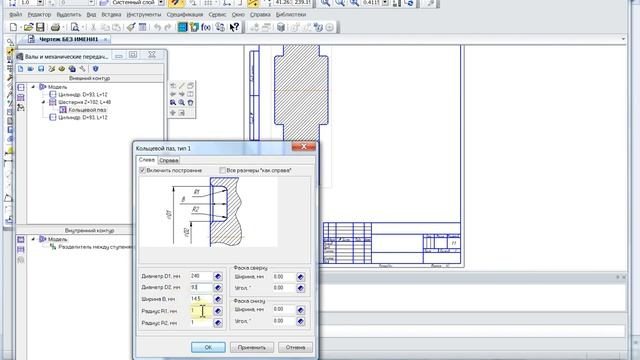The height and width of the screenshot is (360, 640).
Task: Open the Редактор menu
Action: [x=40, y=14]
